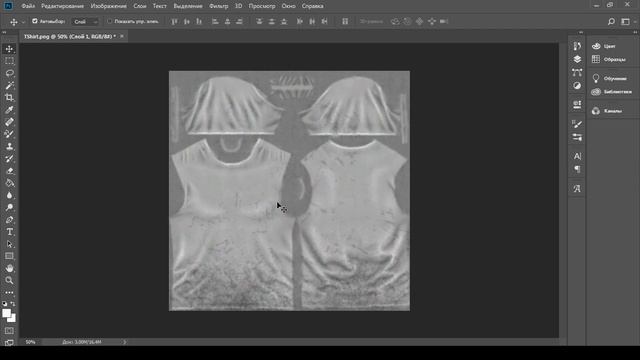This screenshot has width=640, height=360.
Task: Select the Path Selection tool
Action: [x=9, y=244]
